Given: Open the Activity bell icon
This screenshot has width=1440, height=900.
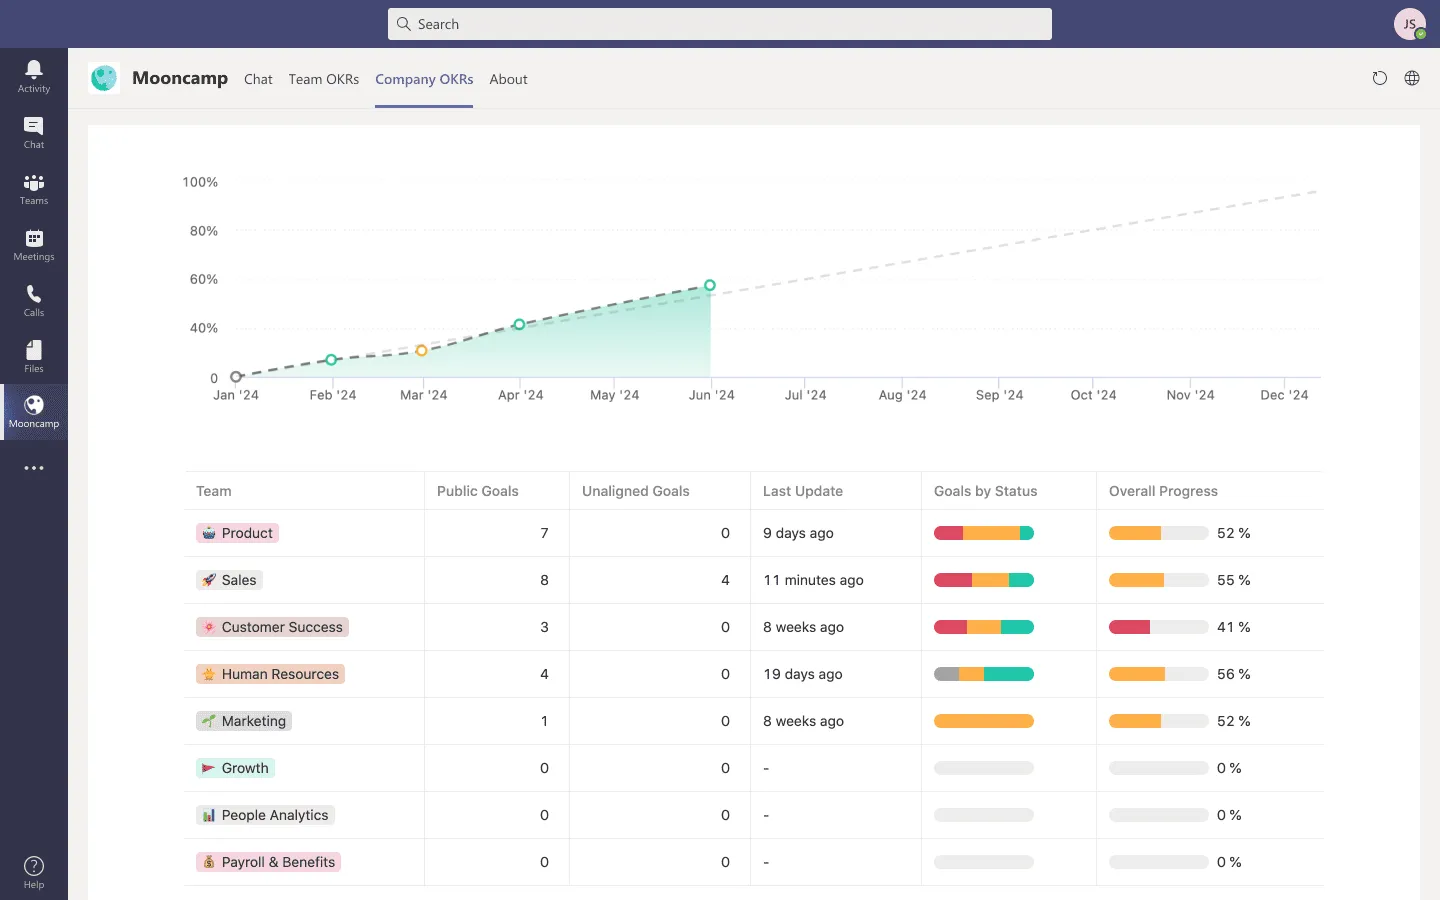Looking at the screenshot, I should (34, 76).
